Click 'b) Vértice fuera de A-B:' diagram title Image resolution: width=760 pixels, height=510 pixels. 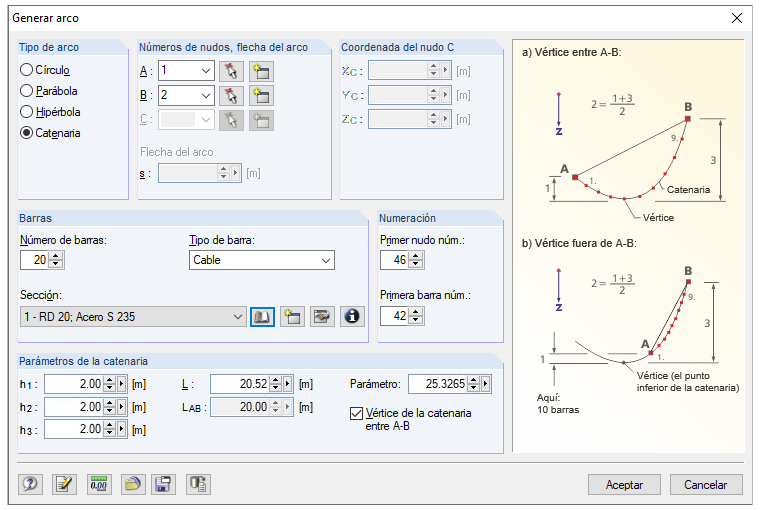579,243
